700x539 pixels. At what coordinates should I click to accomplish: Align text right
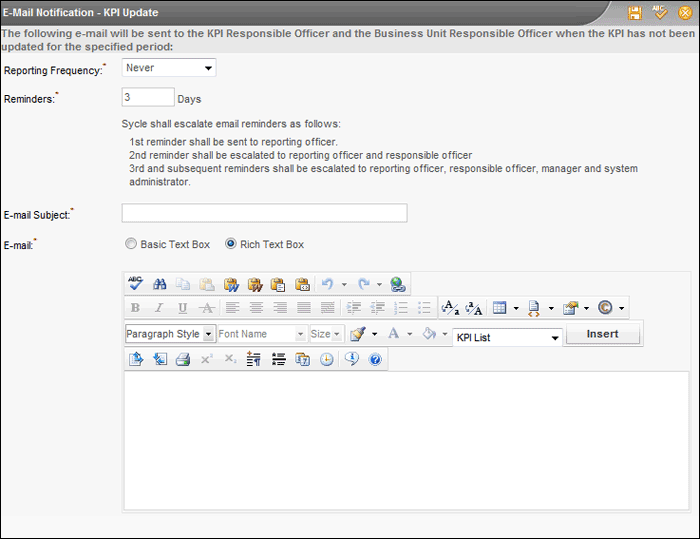[x=280, y=308]
